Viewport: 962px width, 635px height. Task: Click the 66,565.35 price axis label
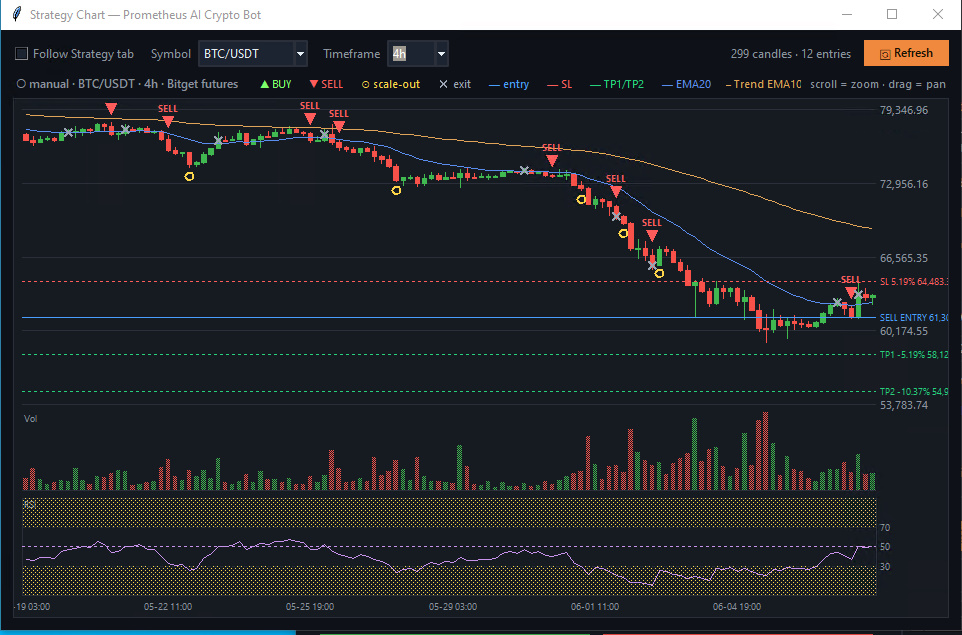[904, 258]
